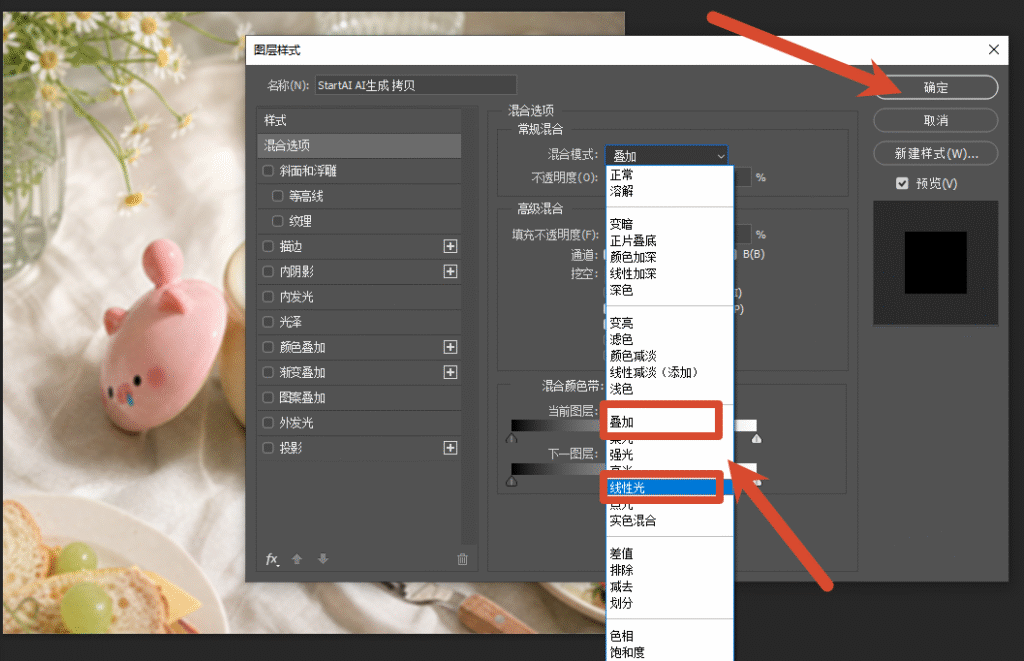Toggle the 预览(V) checkbox
Image resolution: width=1024 pixels, height=661 pixels.
(902, 184)
